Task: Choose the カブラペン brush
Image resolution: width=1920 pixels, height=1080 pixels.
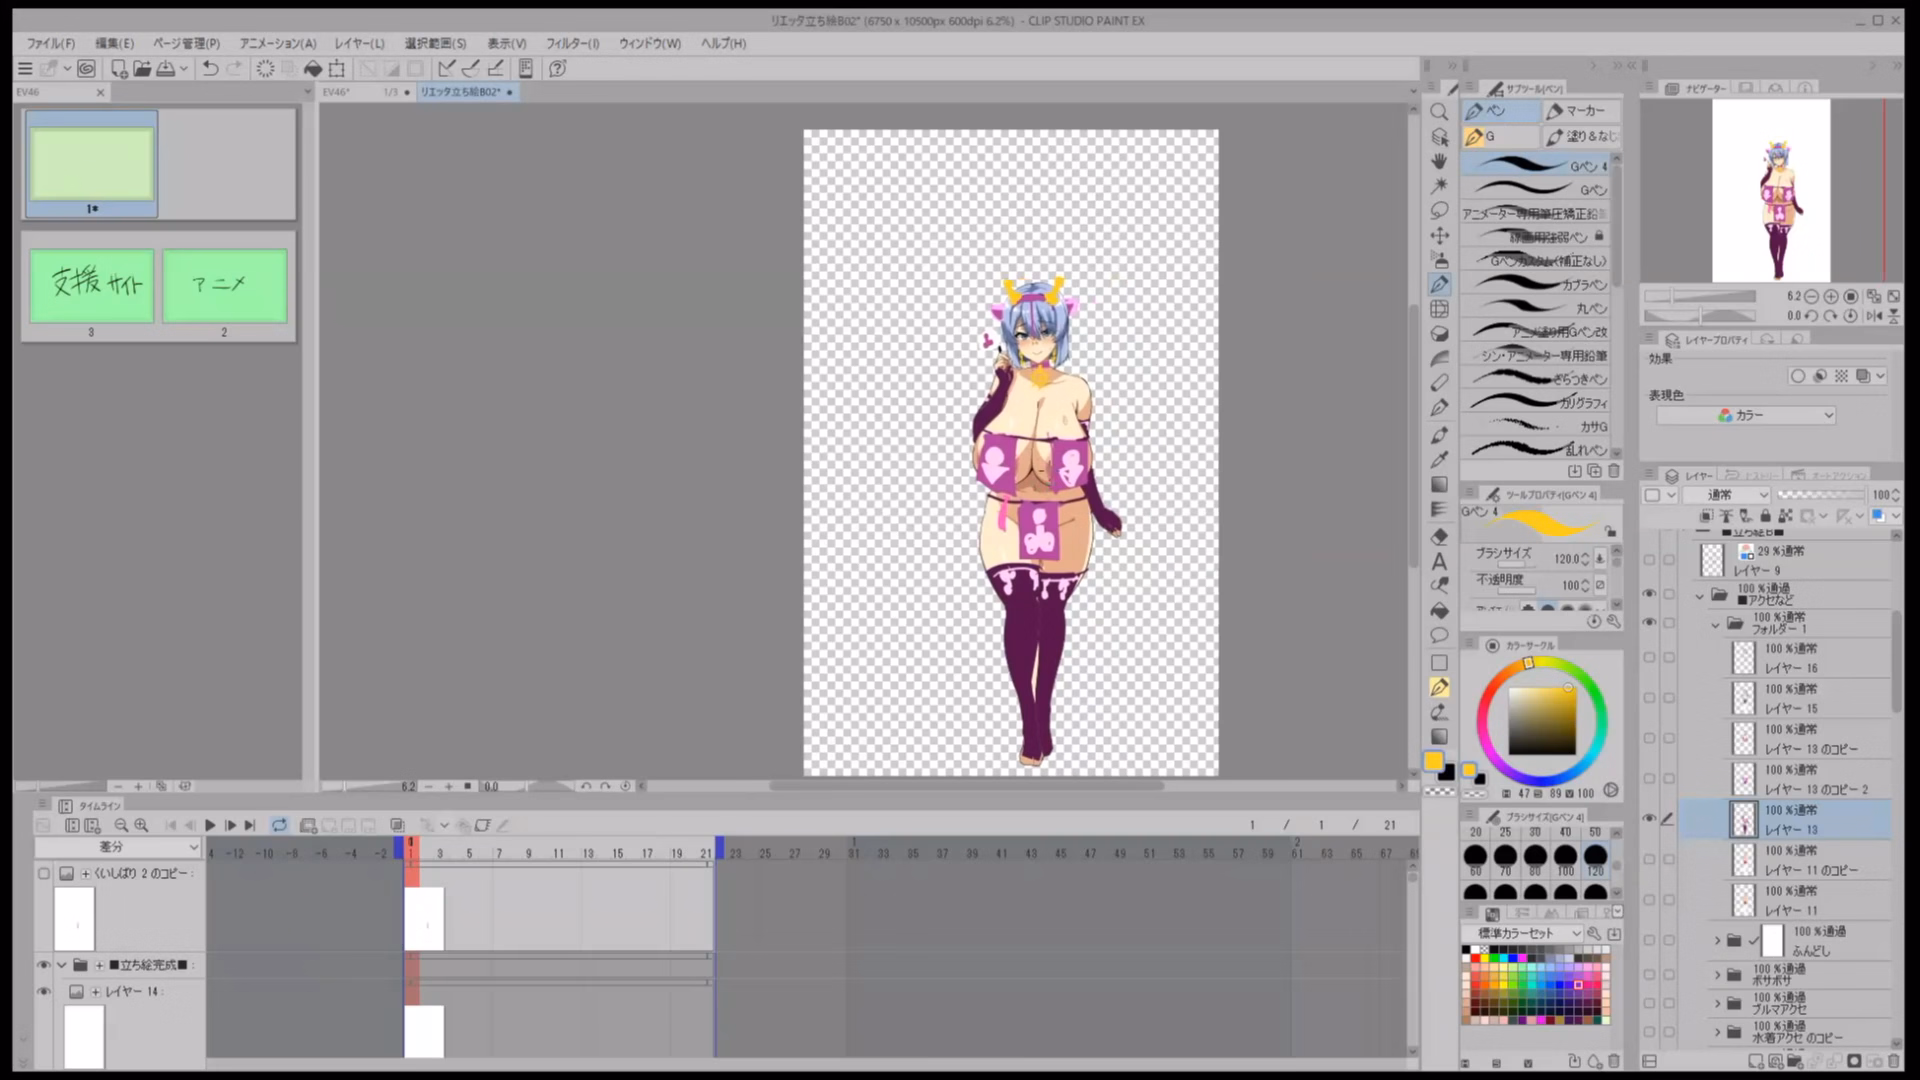Action: point(1535,284)
